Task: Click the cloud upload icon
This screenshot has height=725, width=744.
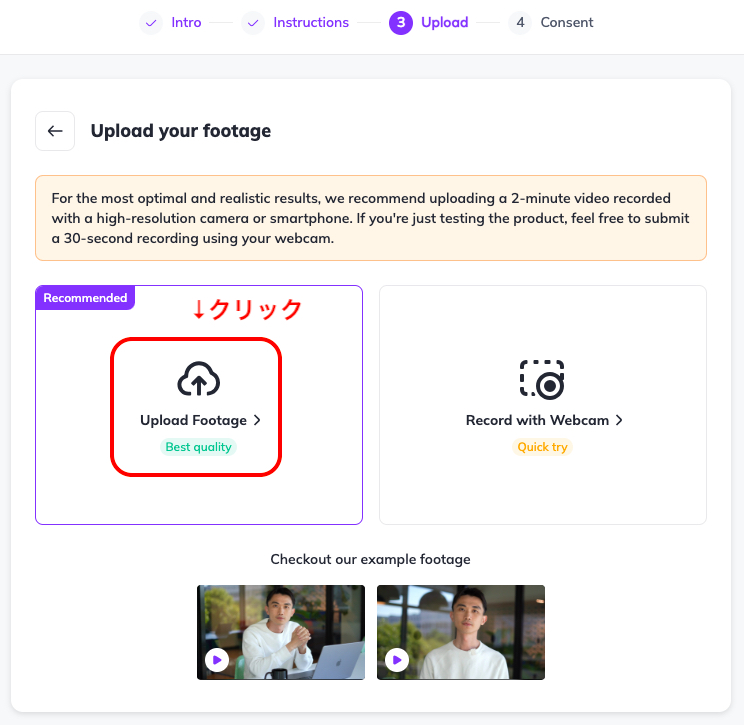Action: click(198, 380)
